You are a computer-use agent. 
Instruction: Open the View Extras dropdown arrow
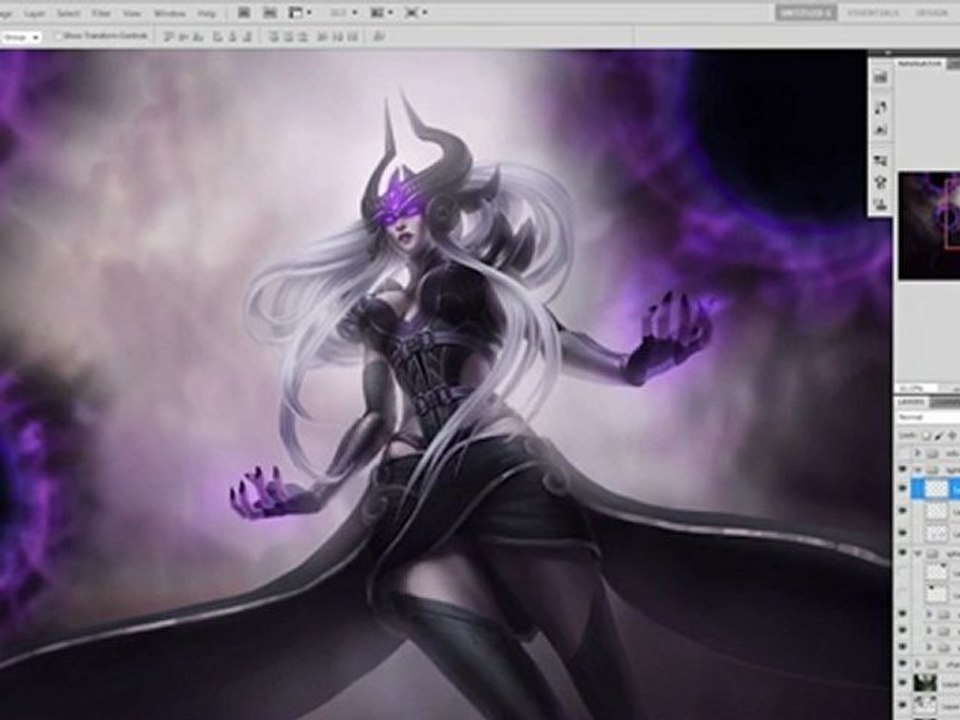(309, 12)
